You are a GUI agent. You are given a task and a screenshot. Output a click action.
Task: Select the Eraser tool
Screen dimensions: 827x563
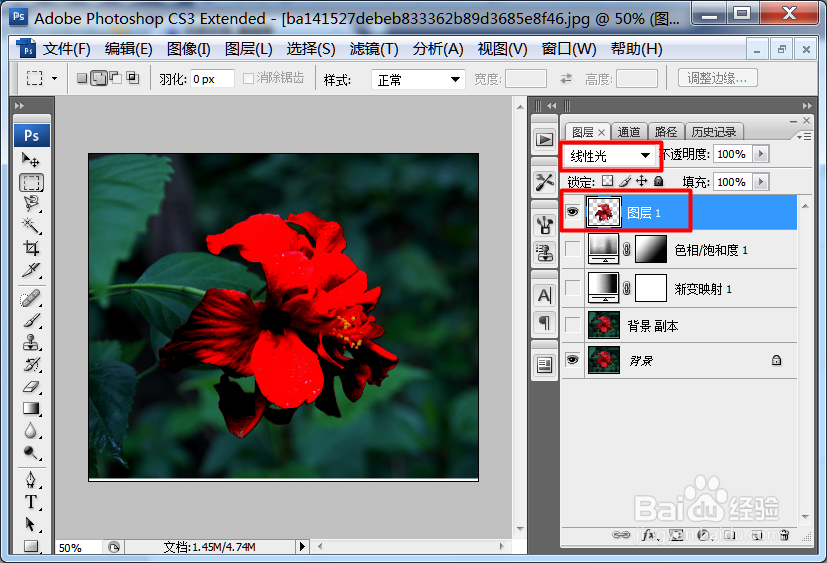(31, 387)
